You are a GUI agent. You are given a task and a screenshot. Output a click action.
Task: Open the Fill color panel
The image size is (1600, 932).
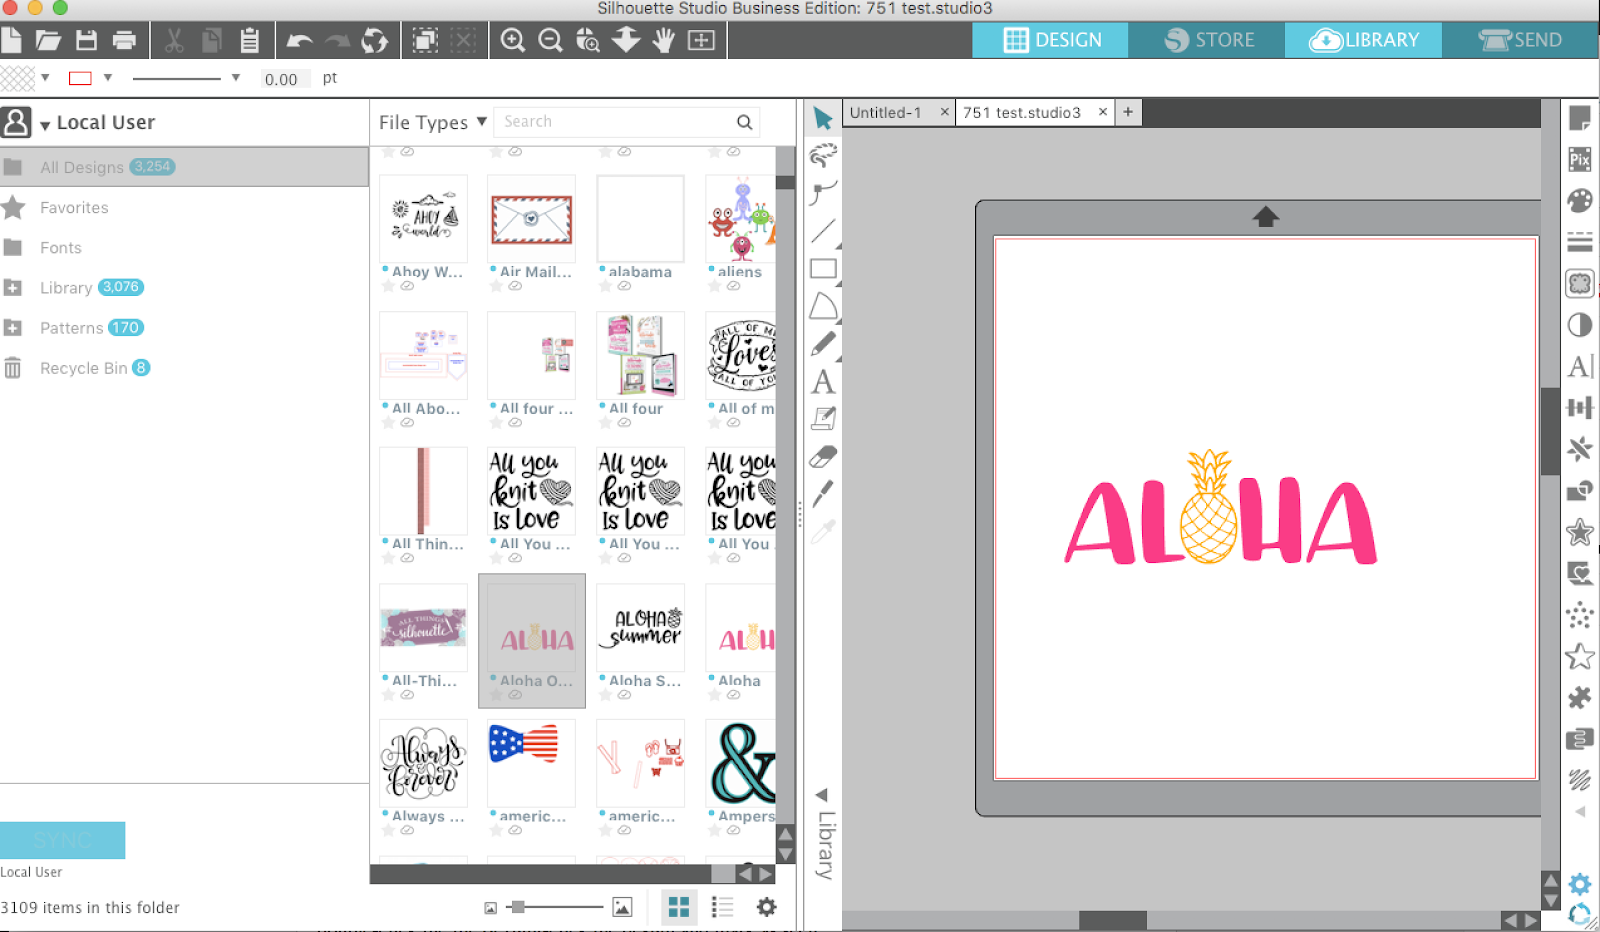pyautogui.click(x=1580, y=199)
